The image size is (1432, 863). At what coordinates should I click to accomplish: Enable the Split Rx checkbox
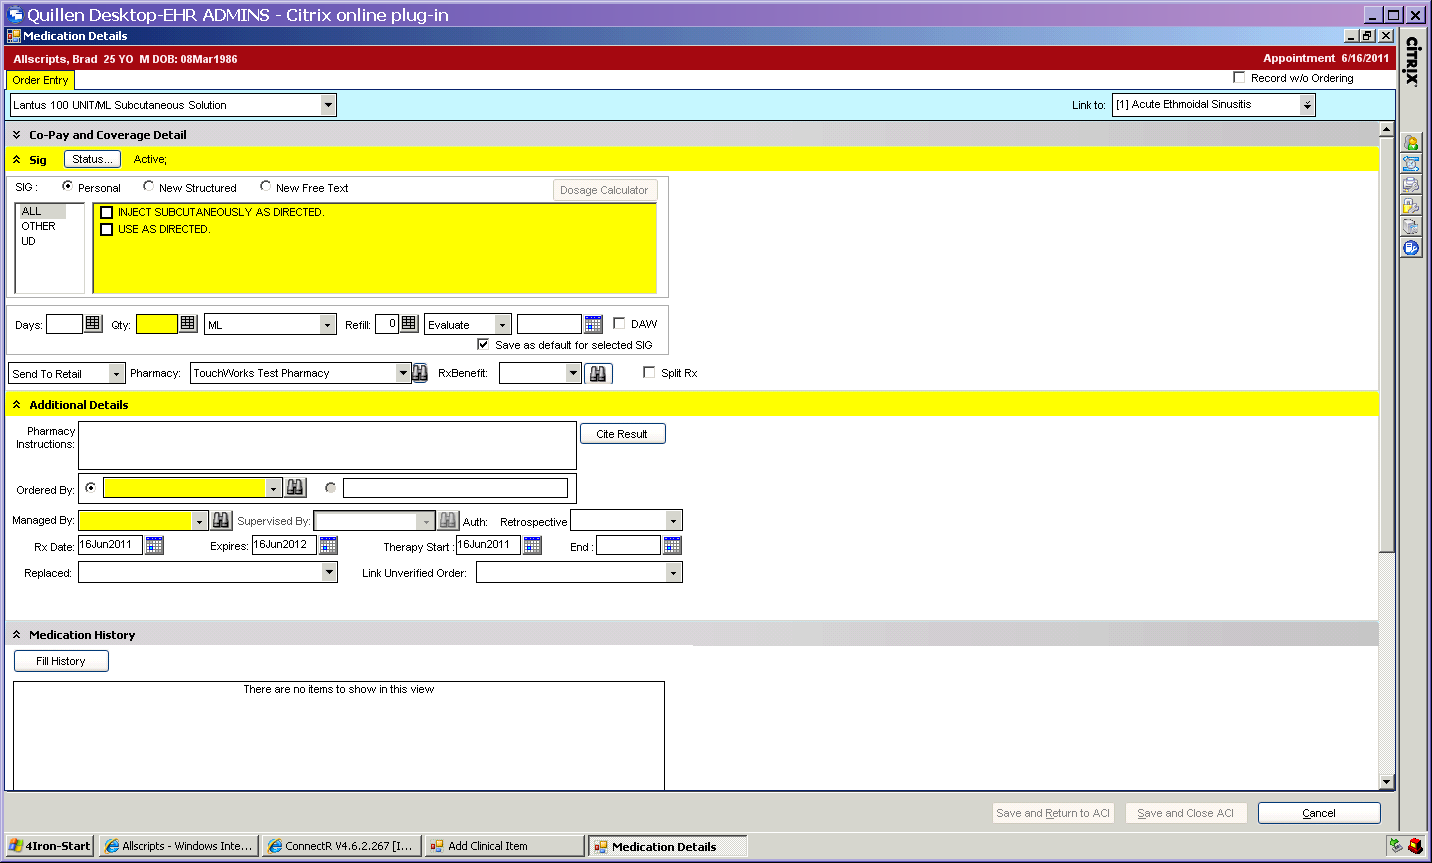(x=649, y=372)
